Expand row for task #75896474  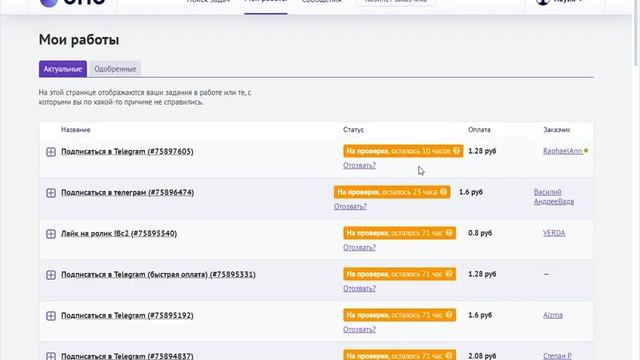point(51,193)
